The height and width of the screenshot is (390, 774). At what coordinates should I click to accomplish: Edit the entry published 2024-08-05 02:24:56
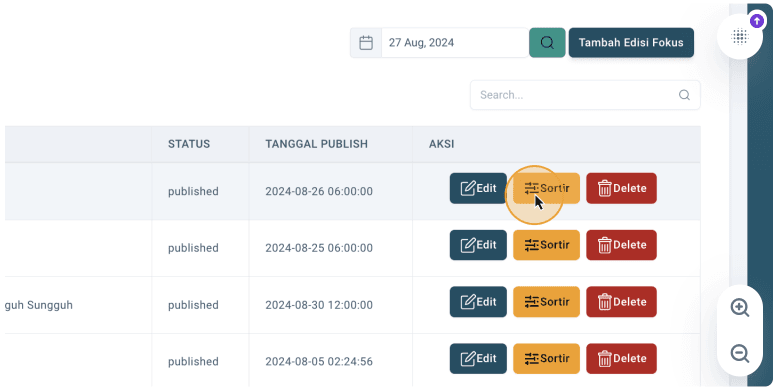478,358
